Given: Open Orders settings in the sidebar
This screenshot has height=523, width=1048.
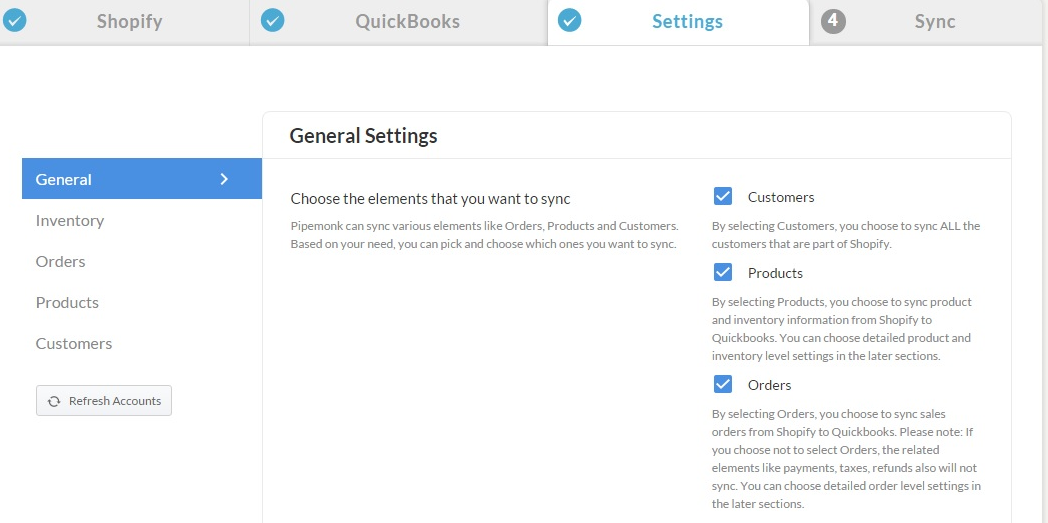Looking at the screenshot, I should 60,262.
